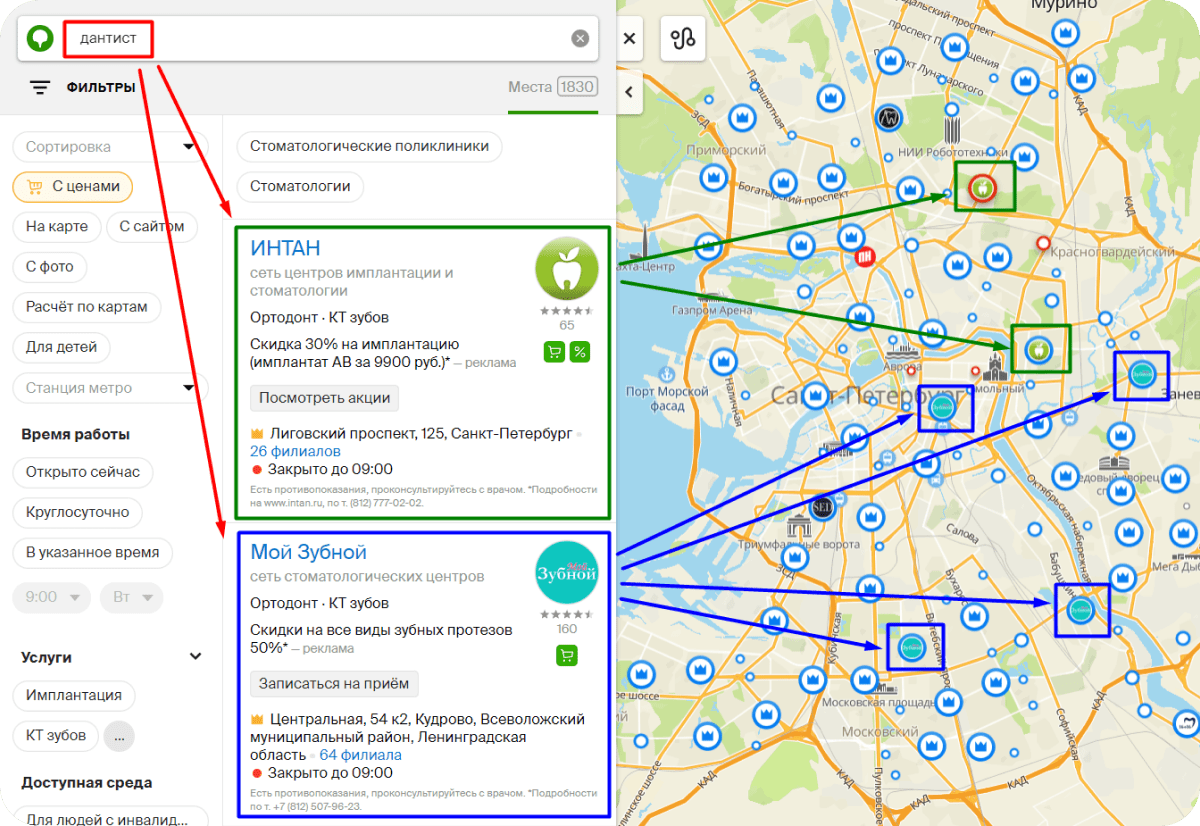Select ИНТАН map marker near Смольный
Image resolution: width=1200 pixels, height=826 pixels.
pyautogui.click(x=1039, y=350)
